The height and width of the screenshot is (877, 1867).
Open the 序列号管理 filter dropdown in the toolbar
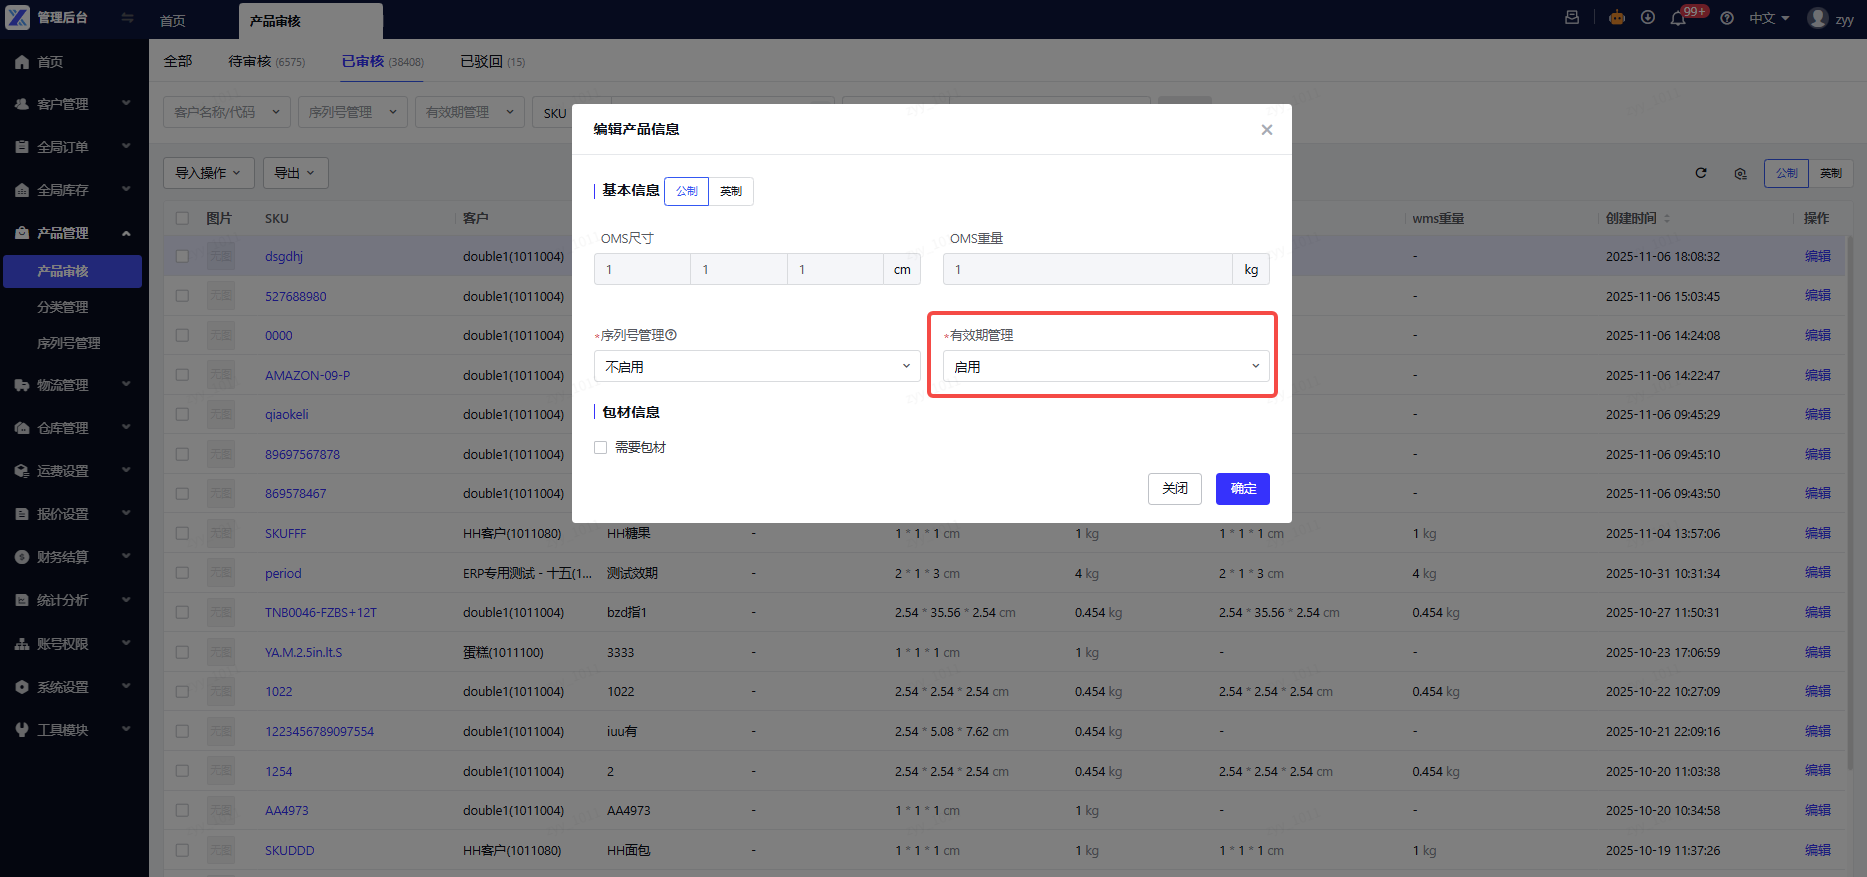coord(353,112)
